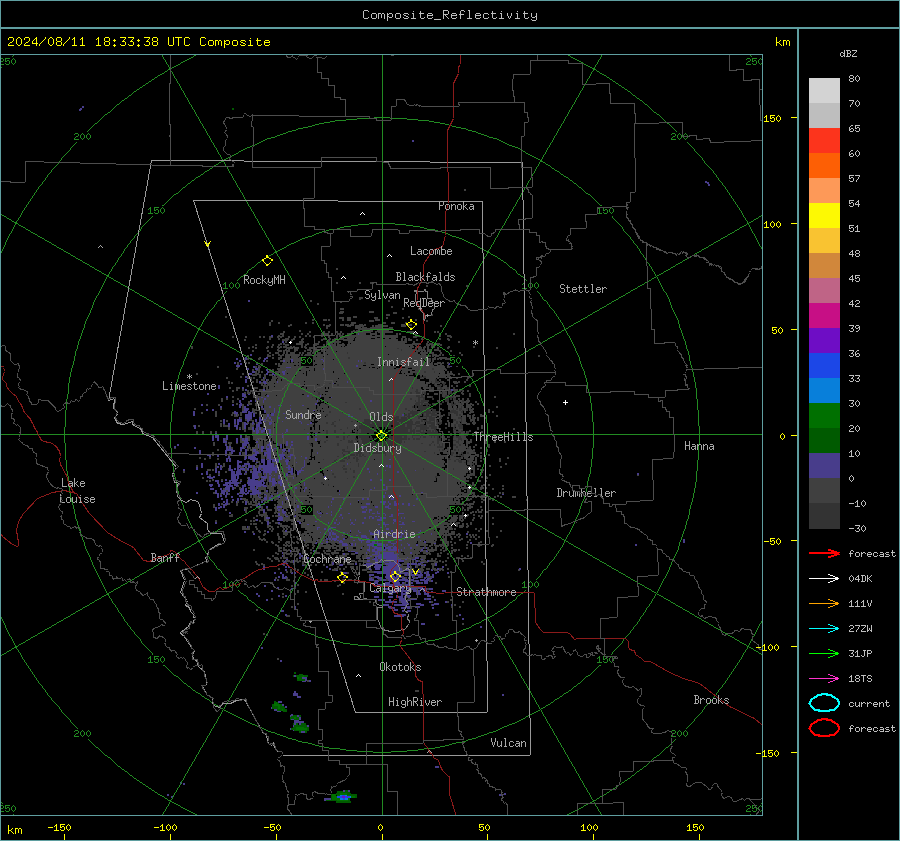The width and height of the screenshot is (900, 841).
Task: Click the dBZ legend heading
Action: pos(848,53)
